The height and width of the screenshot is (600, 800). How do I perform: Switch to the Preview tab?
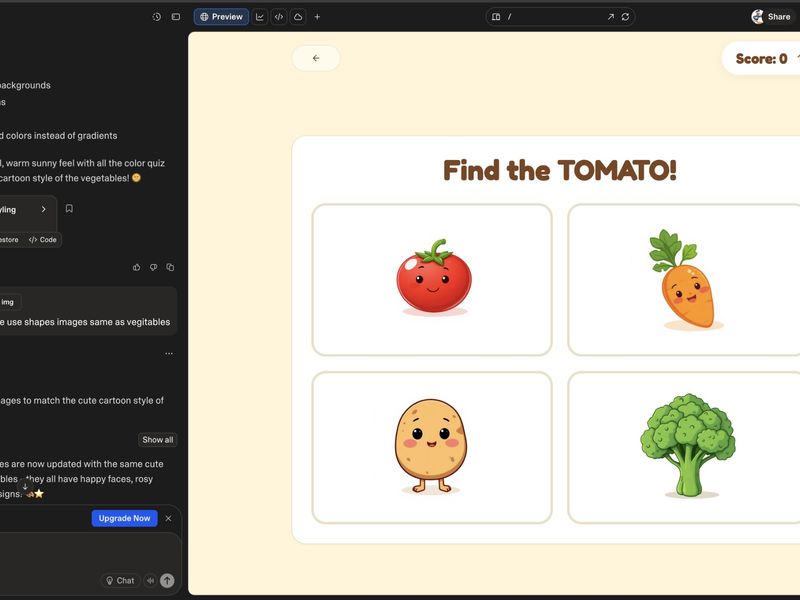(221, 17)
